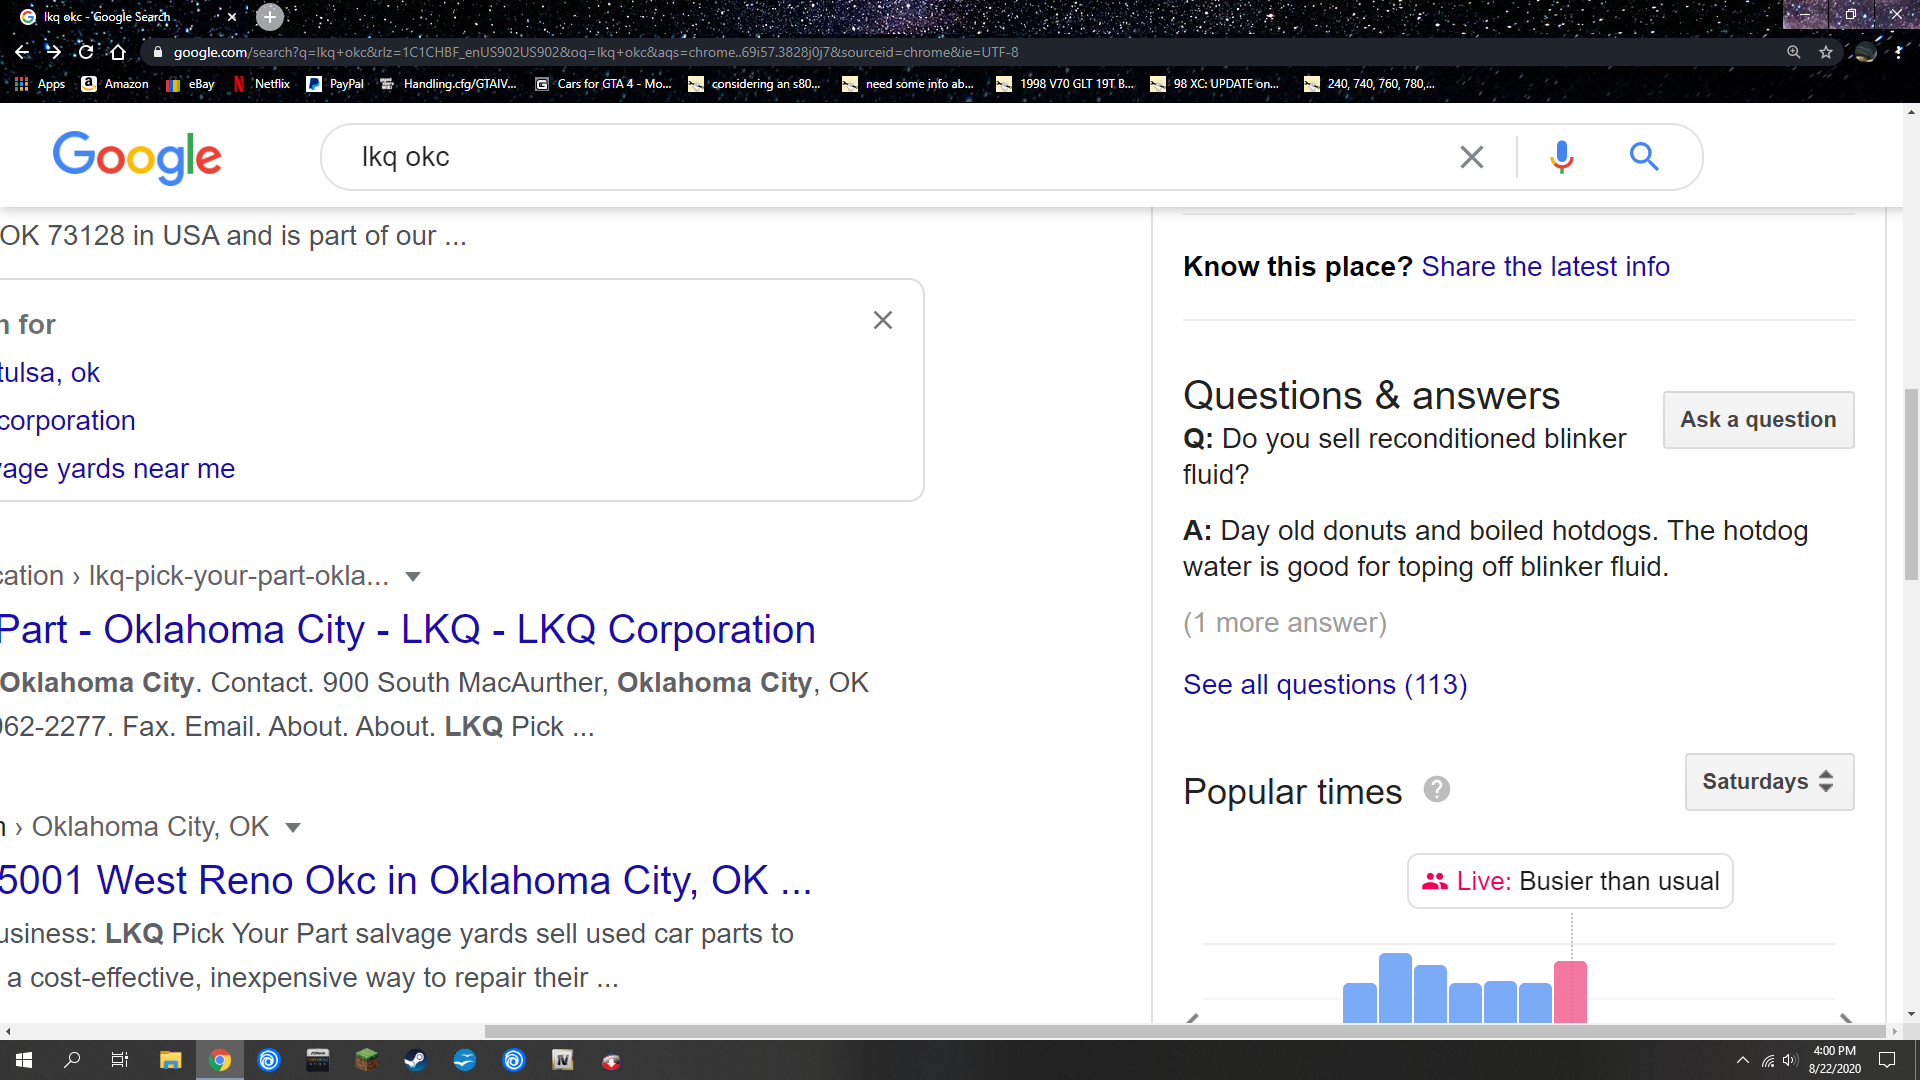The image size is (1920, 1080).
Task: Open Steam from the taskbar
Action: [415, 1060]
